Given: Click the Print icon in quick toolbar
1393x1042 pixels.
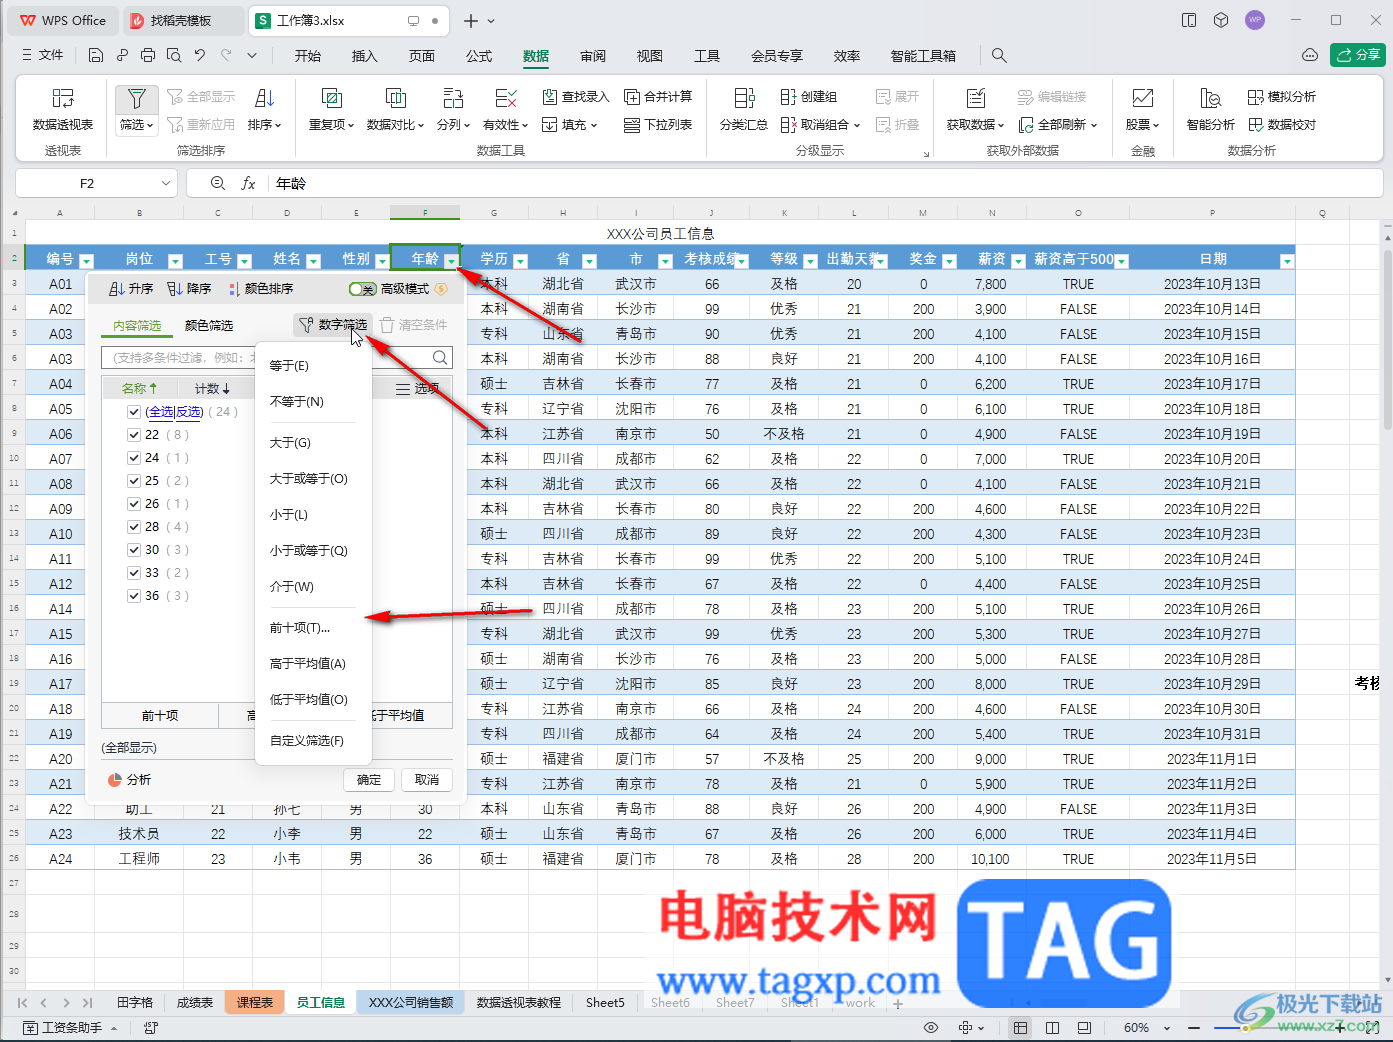Looking at the screenshot, I should tap(148, 55).
